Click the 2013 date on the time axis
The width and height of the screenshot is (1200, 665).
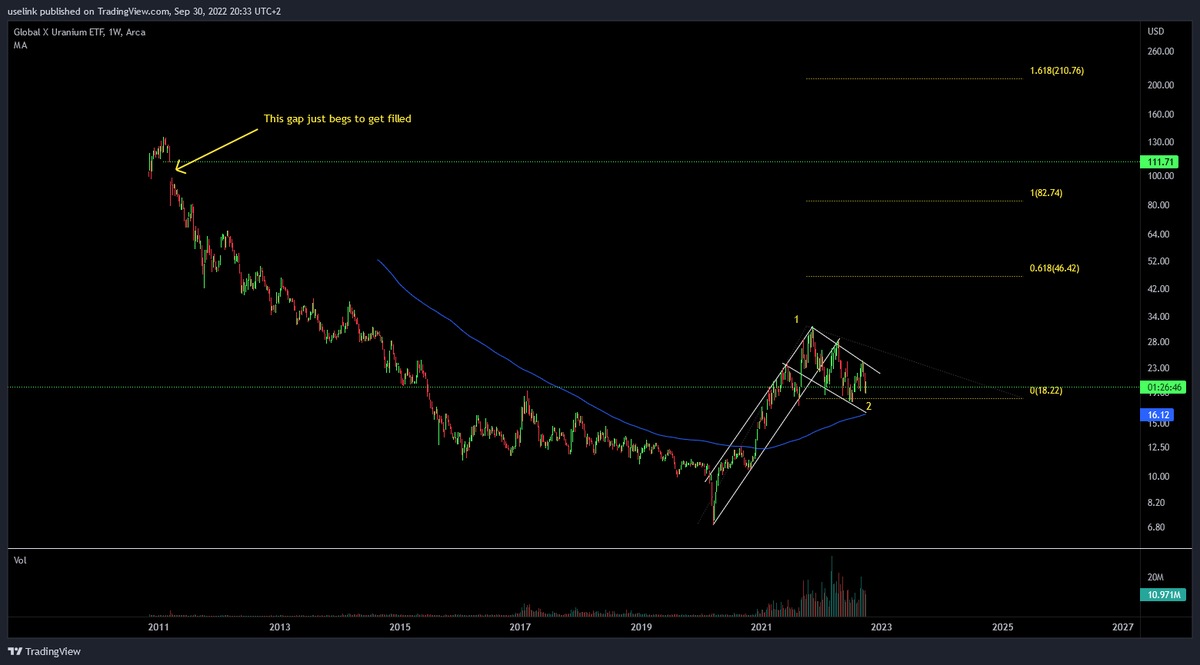[279, 627]
